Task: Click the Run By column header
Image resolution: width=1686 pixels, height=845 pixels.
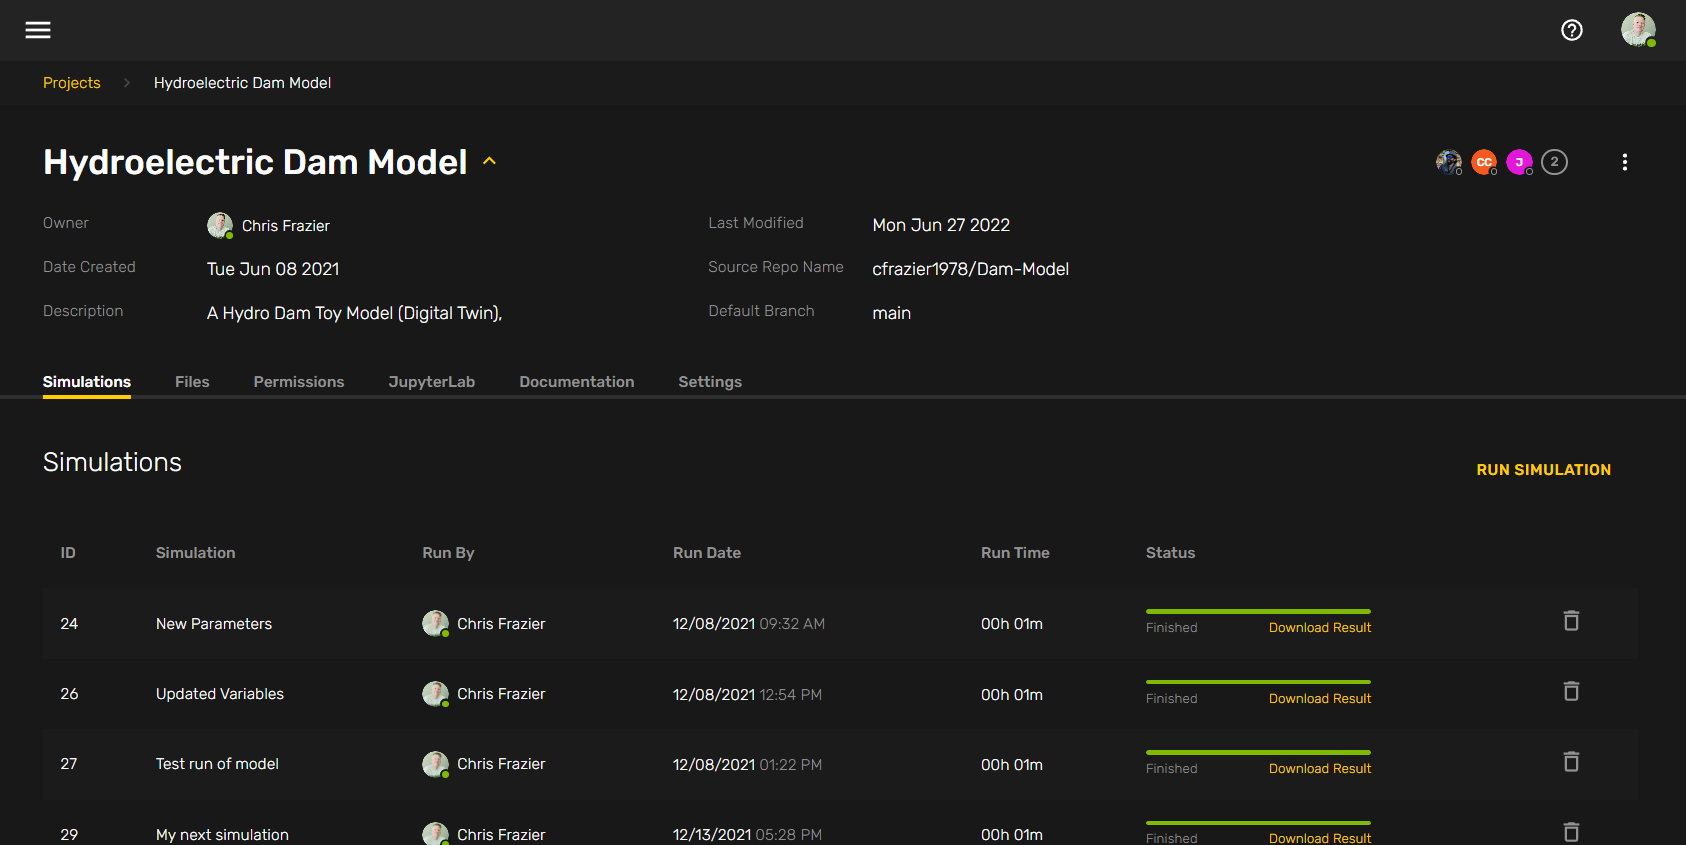Action: 448,553
